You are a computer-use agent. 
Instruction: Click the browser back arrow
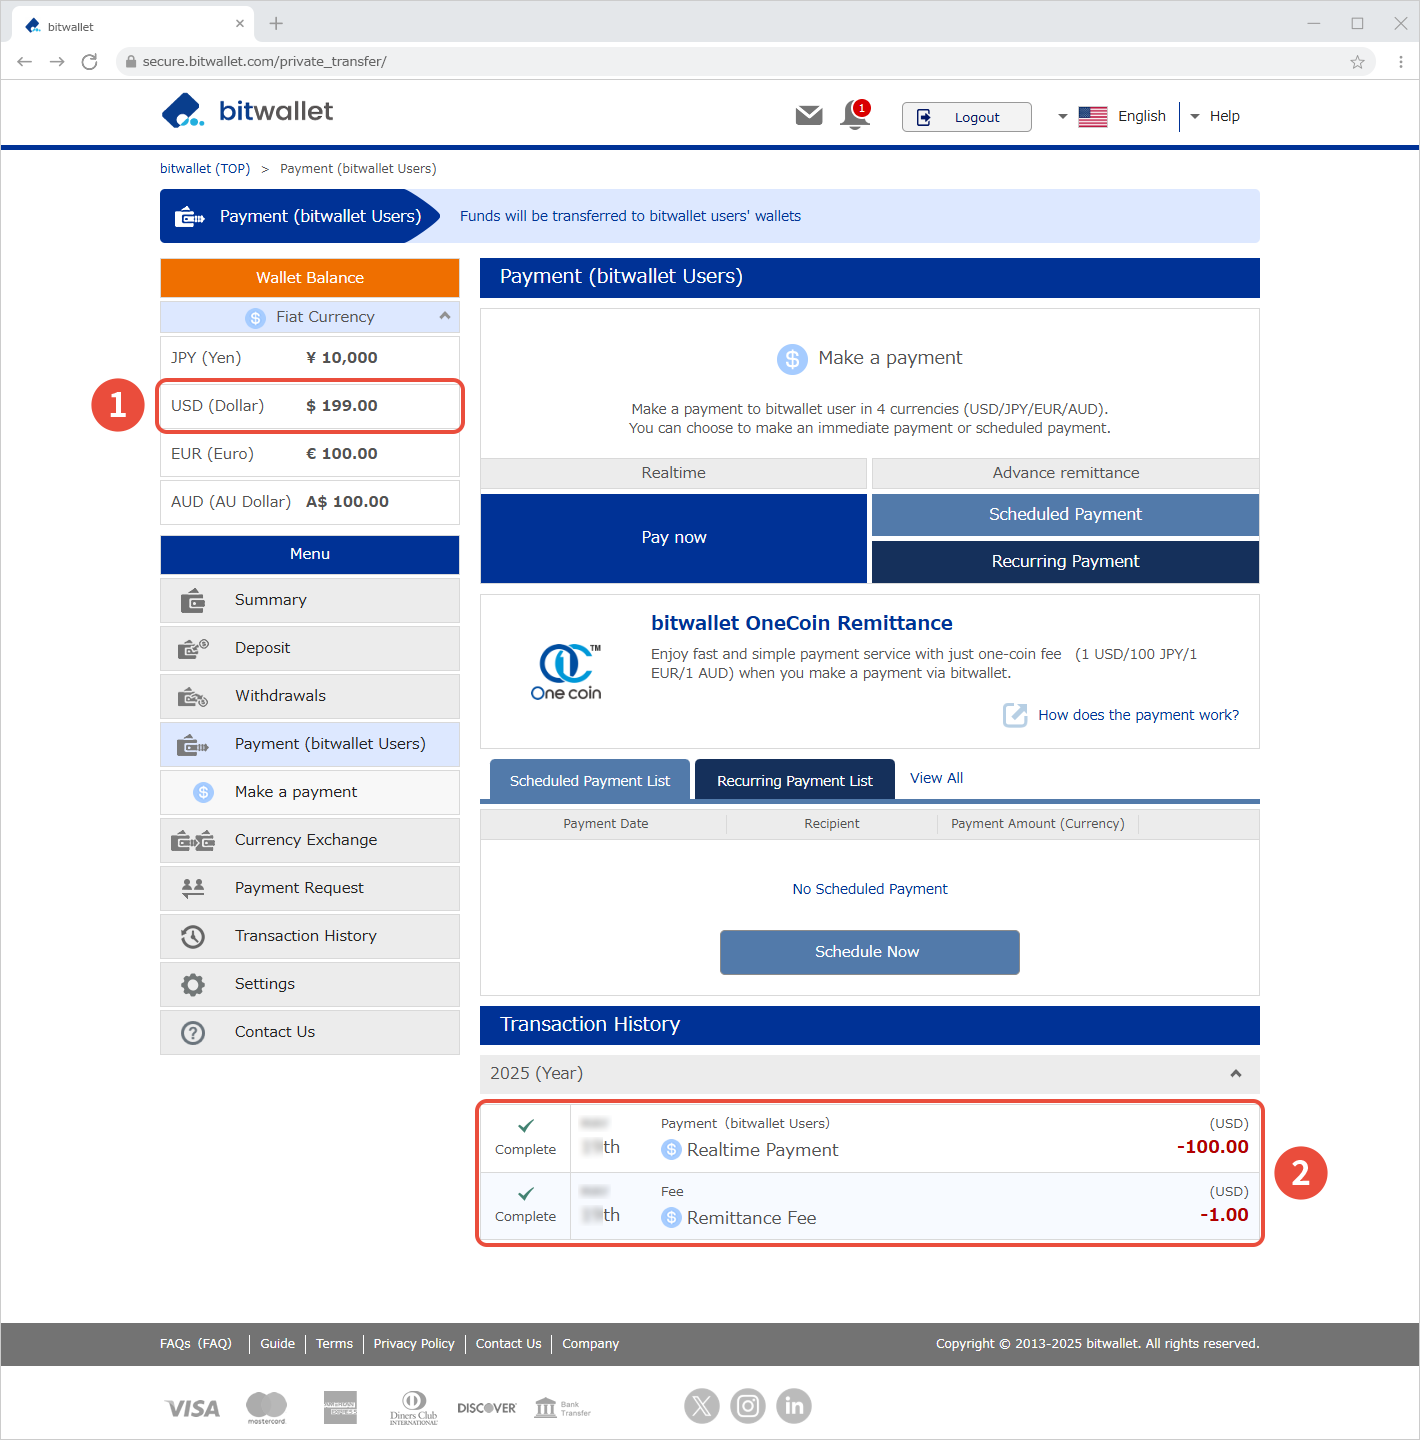pyautogui.click(x=25, y=62)
